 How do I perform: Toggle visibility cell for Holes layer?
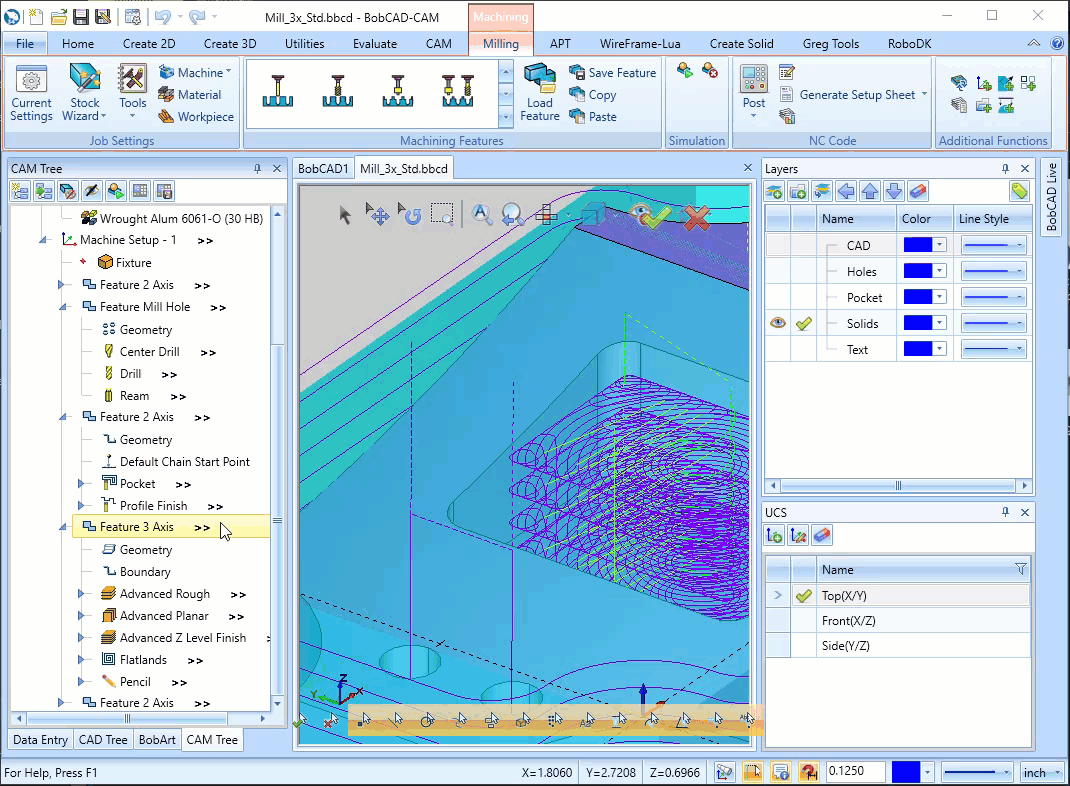click(778, 272)
